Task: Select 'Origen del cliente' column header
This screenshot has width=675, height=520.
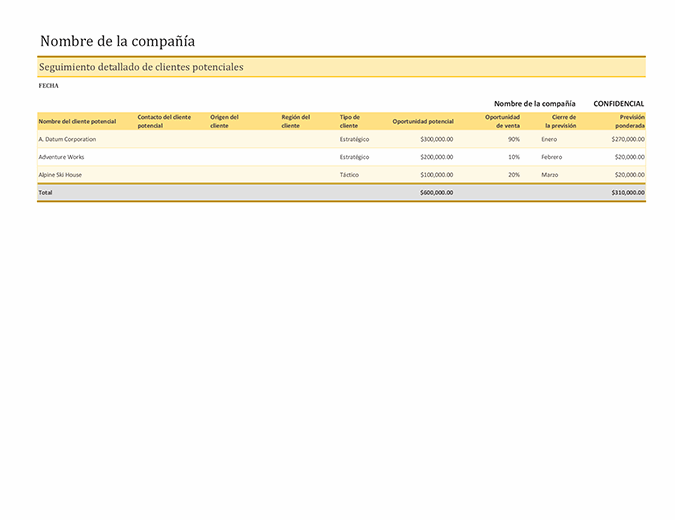Action: pos(224,121)
